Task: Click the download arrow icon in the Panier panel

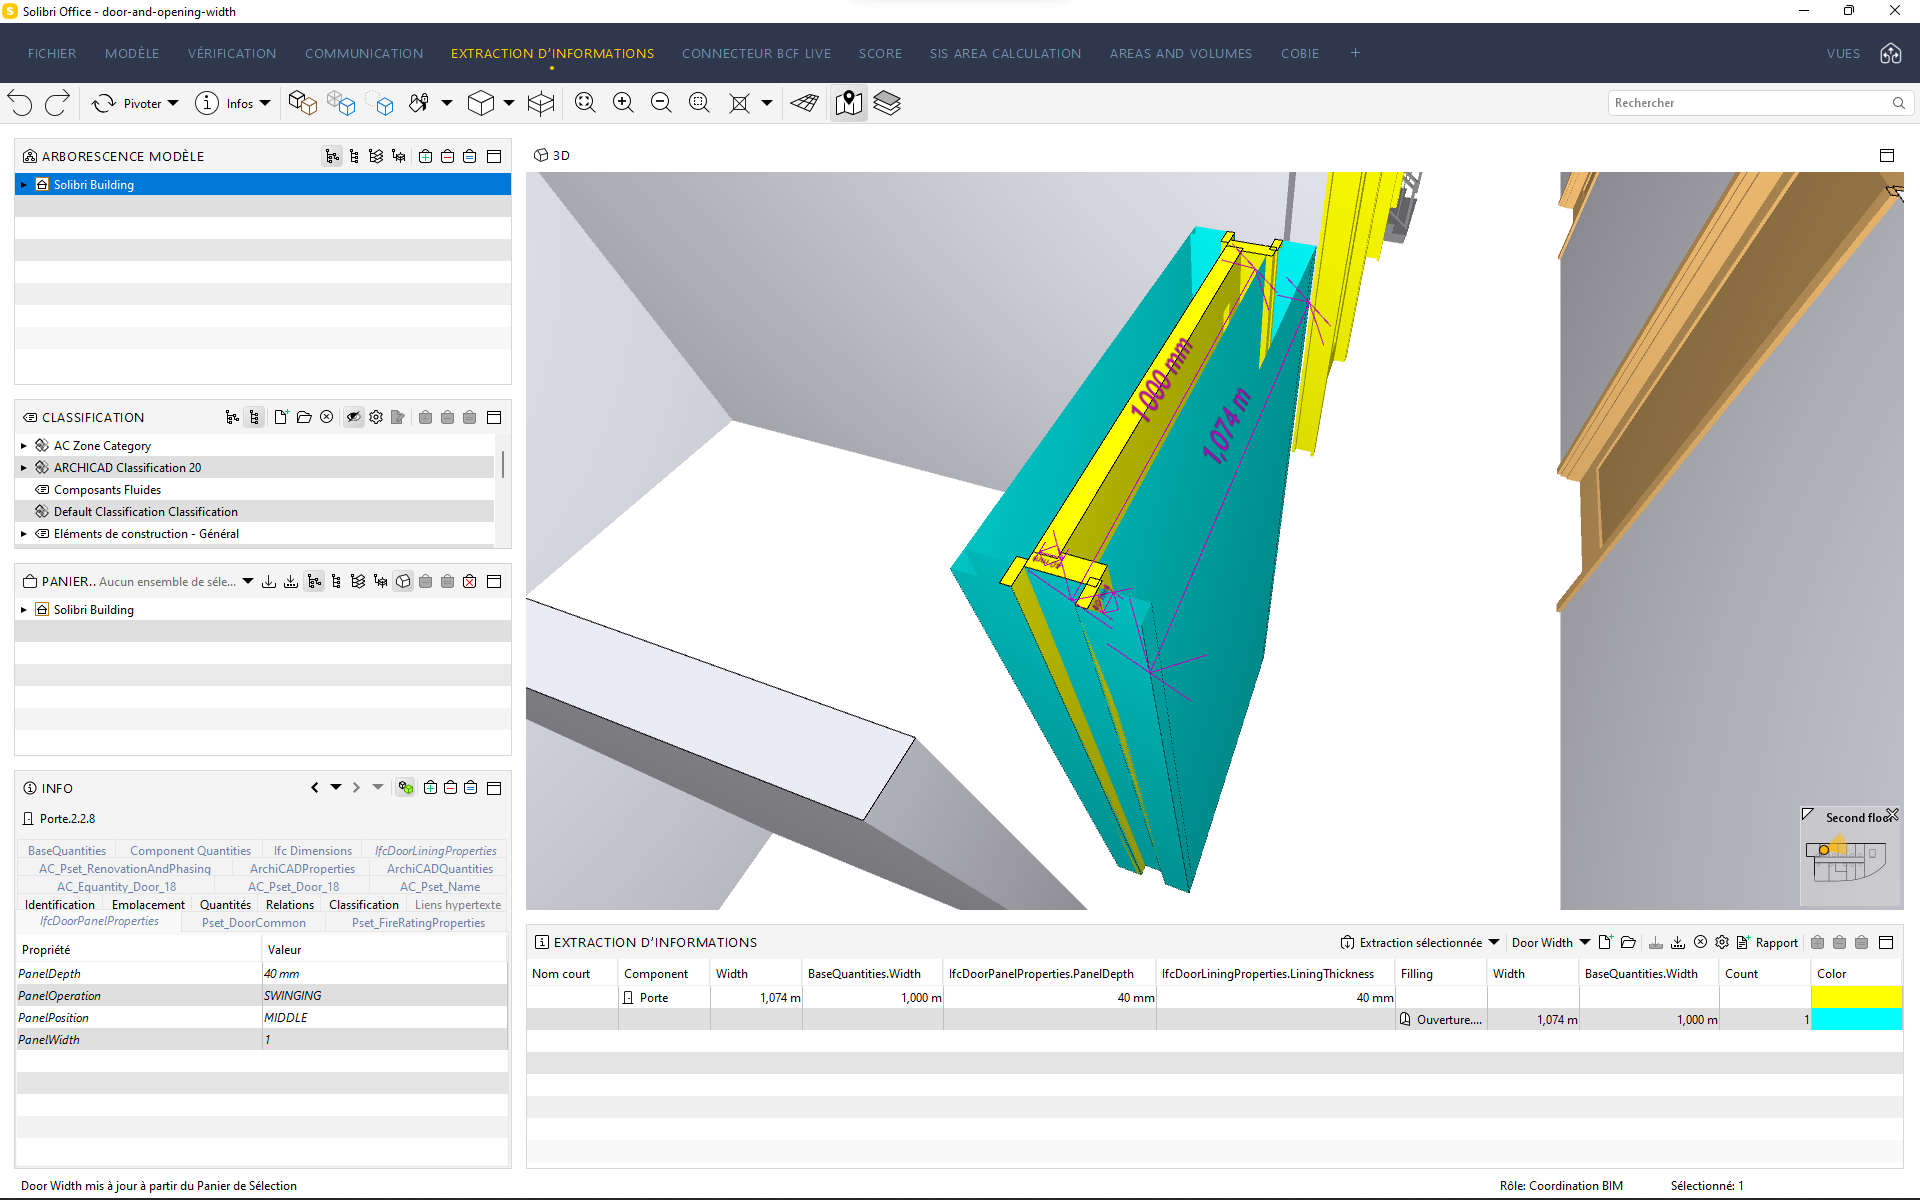Action: tap(269, 581)
